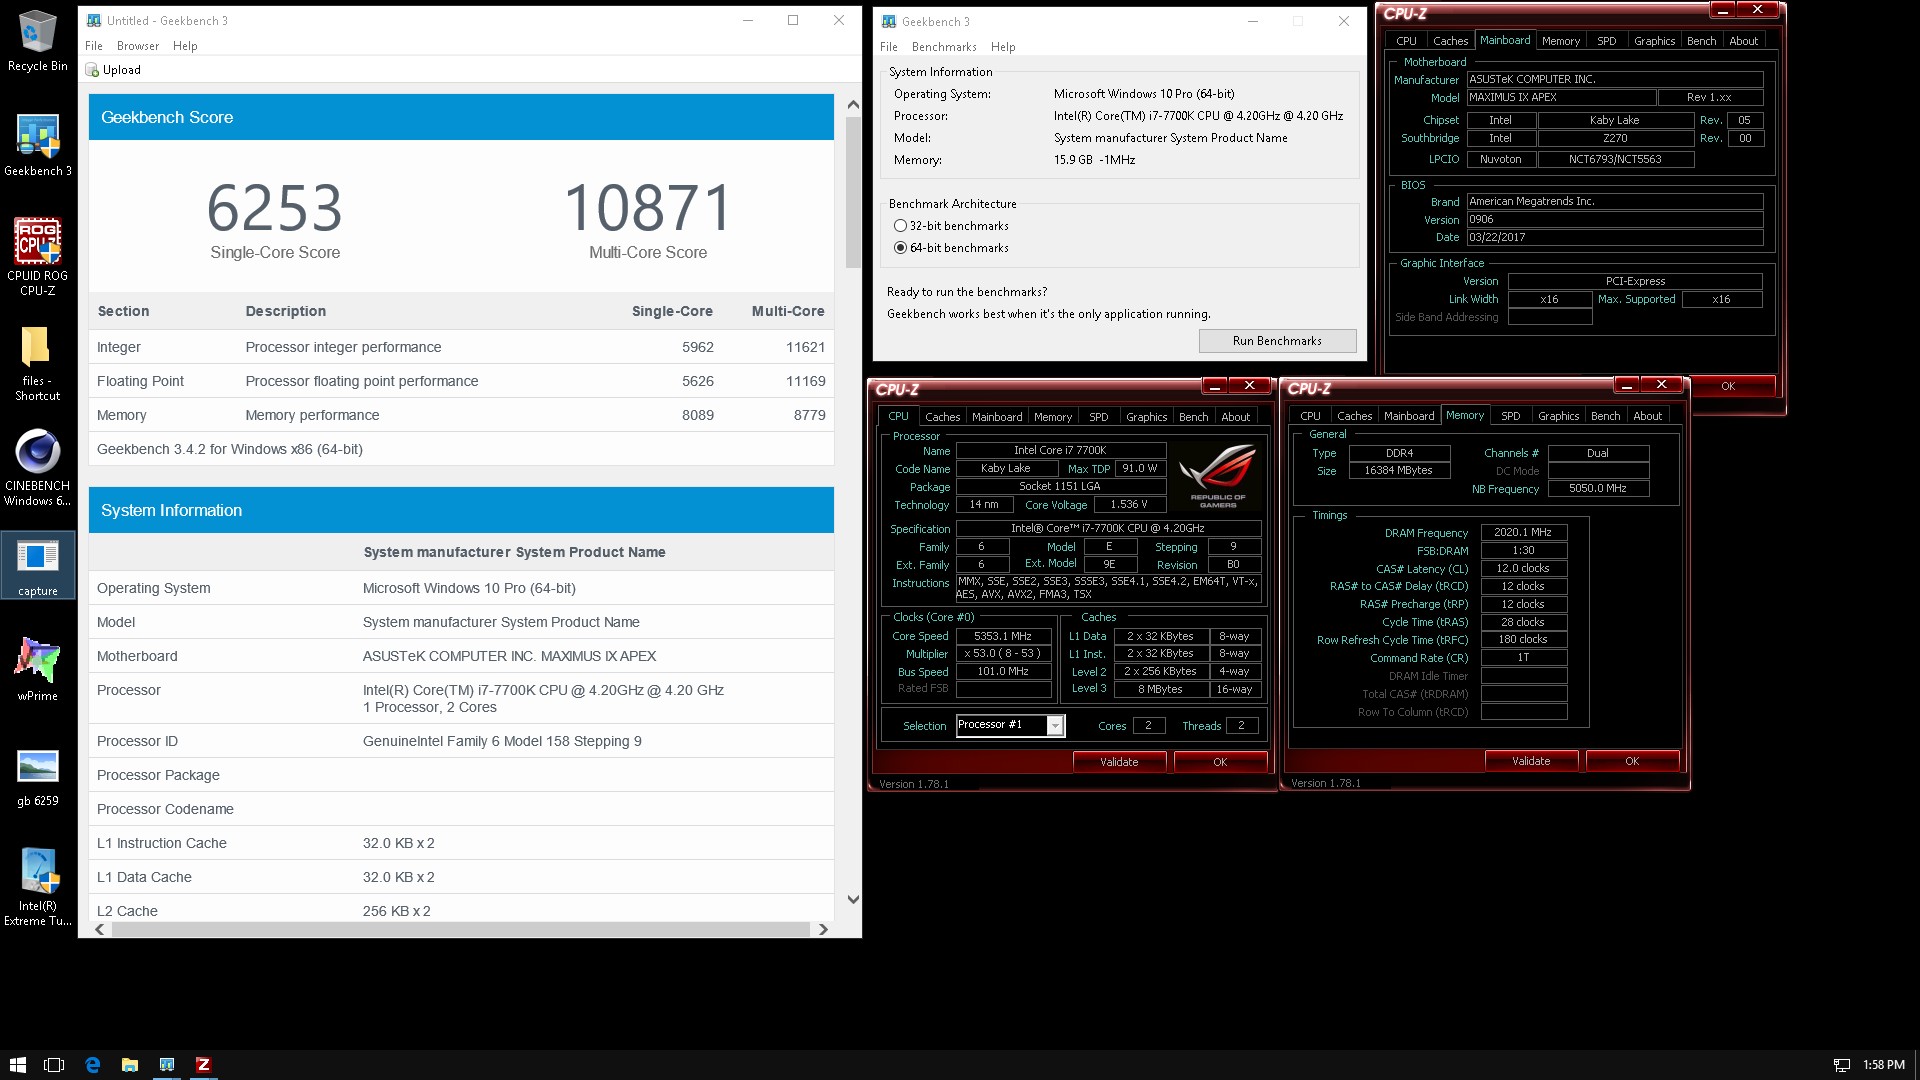
Task: Switch to Memory tab in CPU-Z Mainboard window
Action: (x=1560, y=41)
